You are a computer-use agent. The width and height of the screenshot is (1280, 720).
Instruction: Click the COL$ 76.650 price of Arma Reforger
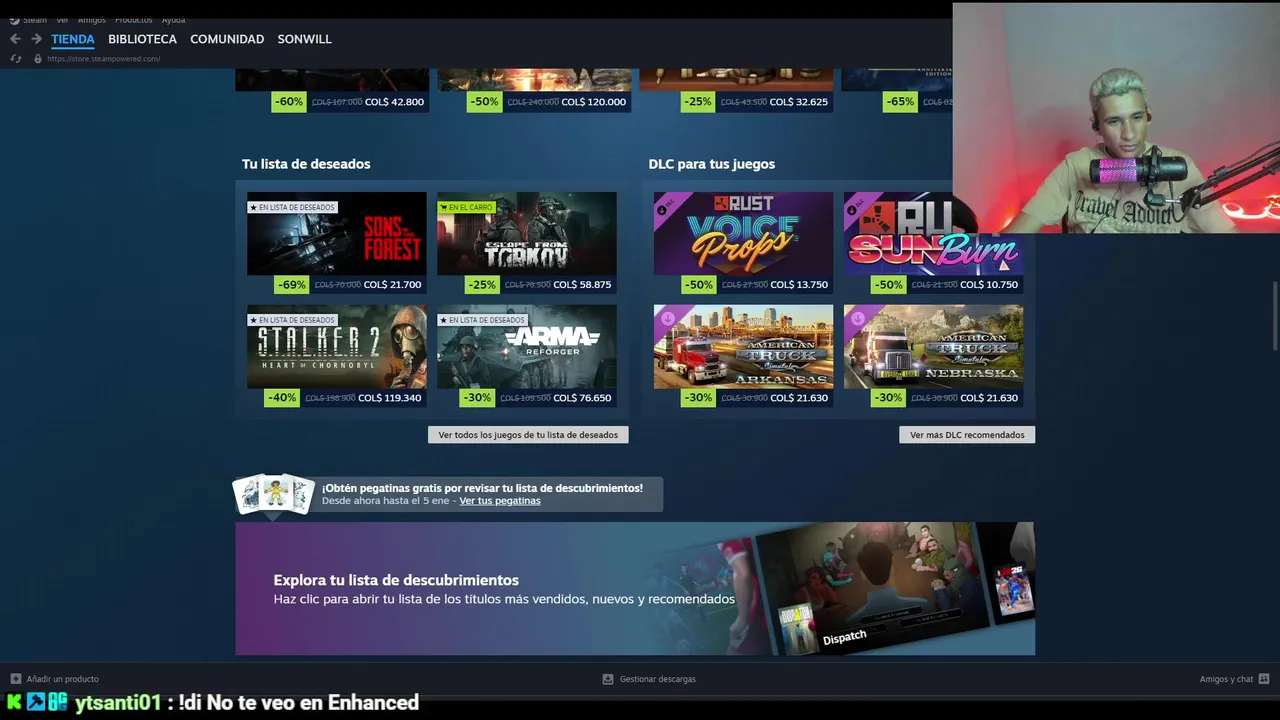(x=582, y=398)
